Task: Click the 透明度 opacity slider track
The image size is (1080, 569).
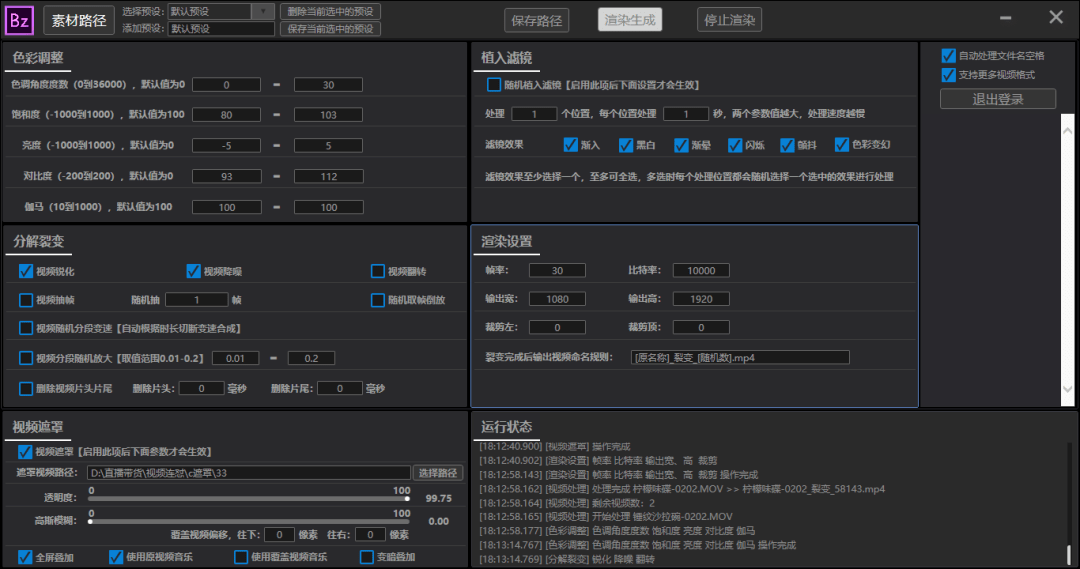Action: pyautogui.click(x=249, y=498)
